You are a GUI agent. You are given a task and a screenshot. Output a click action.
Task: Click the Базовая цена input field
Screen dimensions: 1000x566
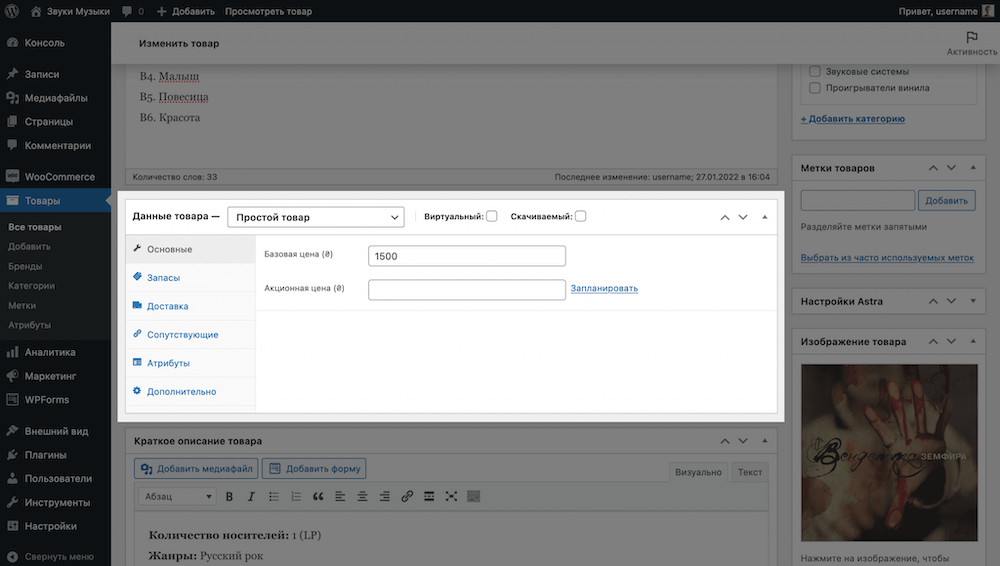pos(467,256)
